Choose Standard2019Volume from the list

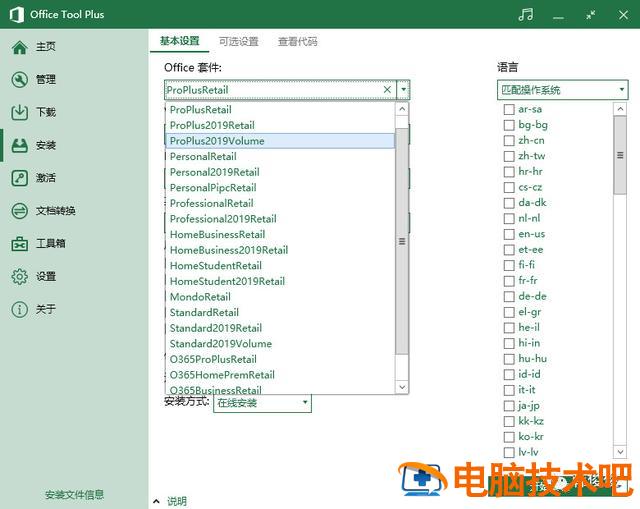[280, 344]
